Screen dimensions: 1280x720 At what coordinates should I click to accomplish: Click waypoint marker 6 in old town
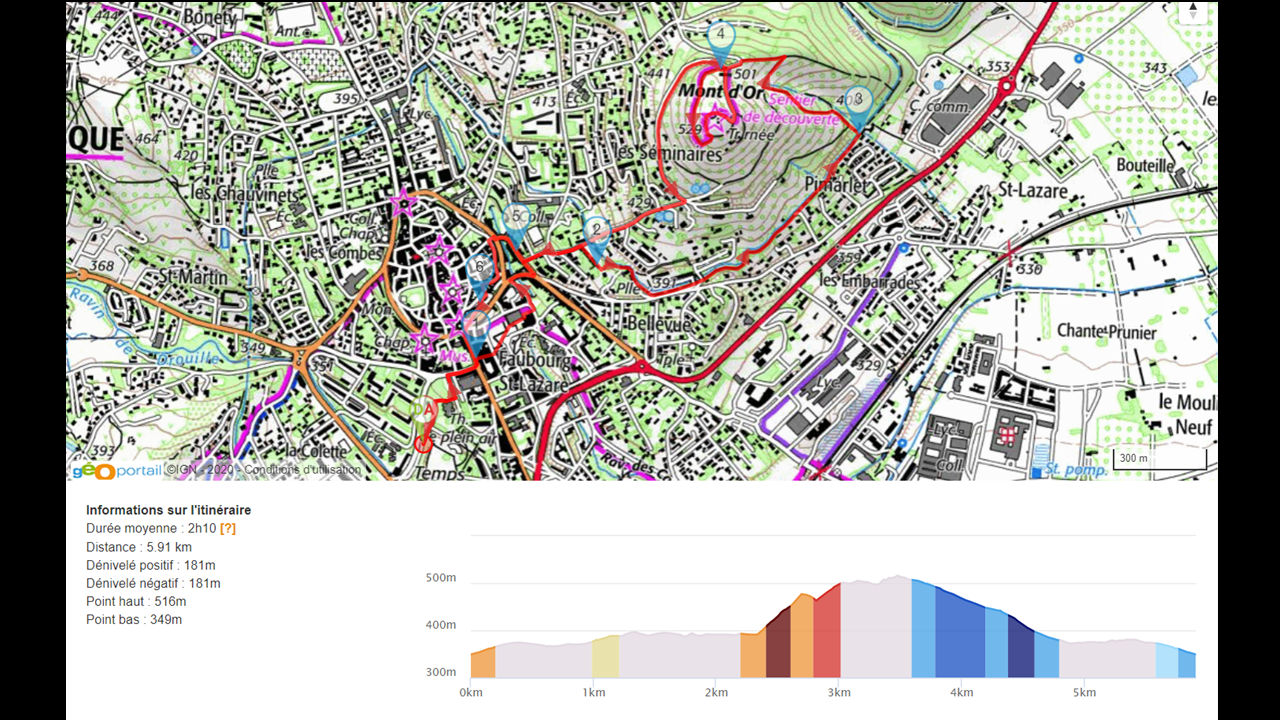click(x=479, y=269)
